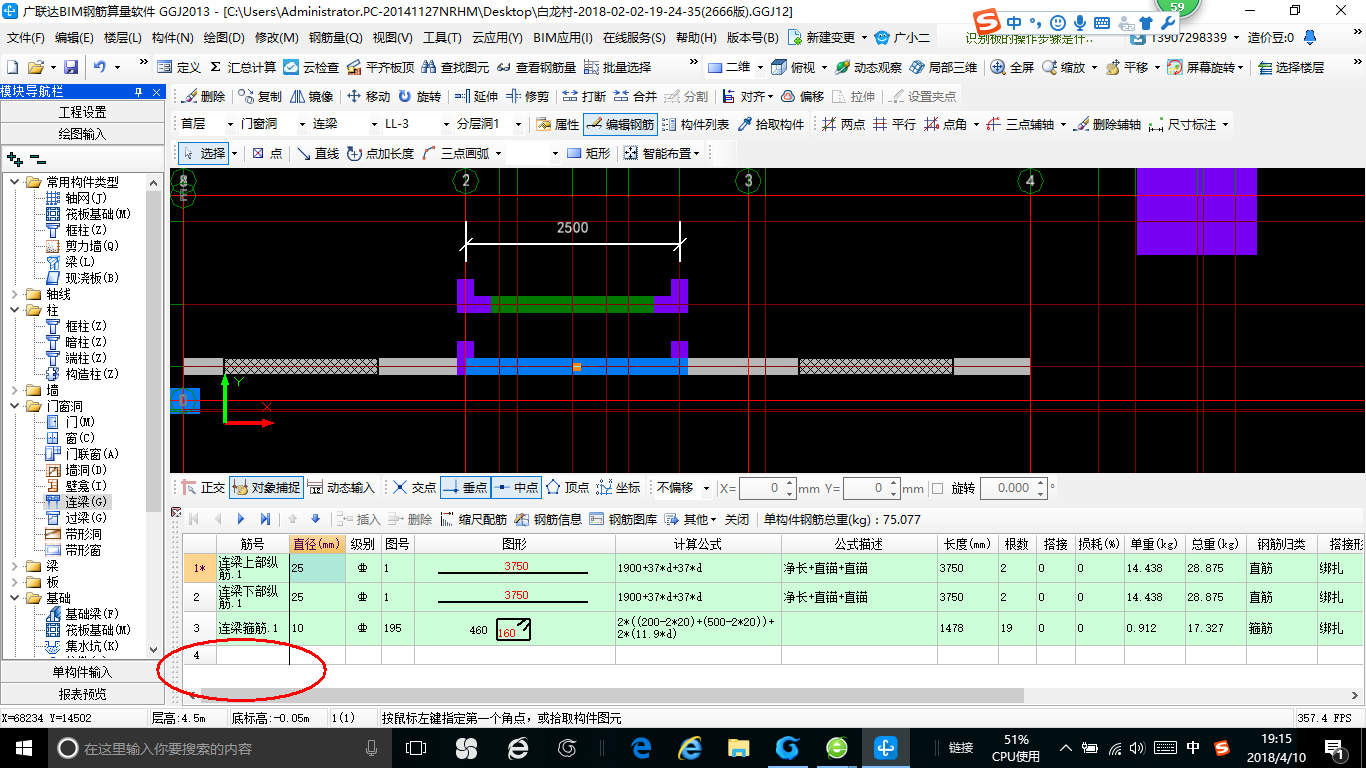Toggle 垂点 perpendicular snap
This screenshot has width=1366, height=768.
point(464,488)
